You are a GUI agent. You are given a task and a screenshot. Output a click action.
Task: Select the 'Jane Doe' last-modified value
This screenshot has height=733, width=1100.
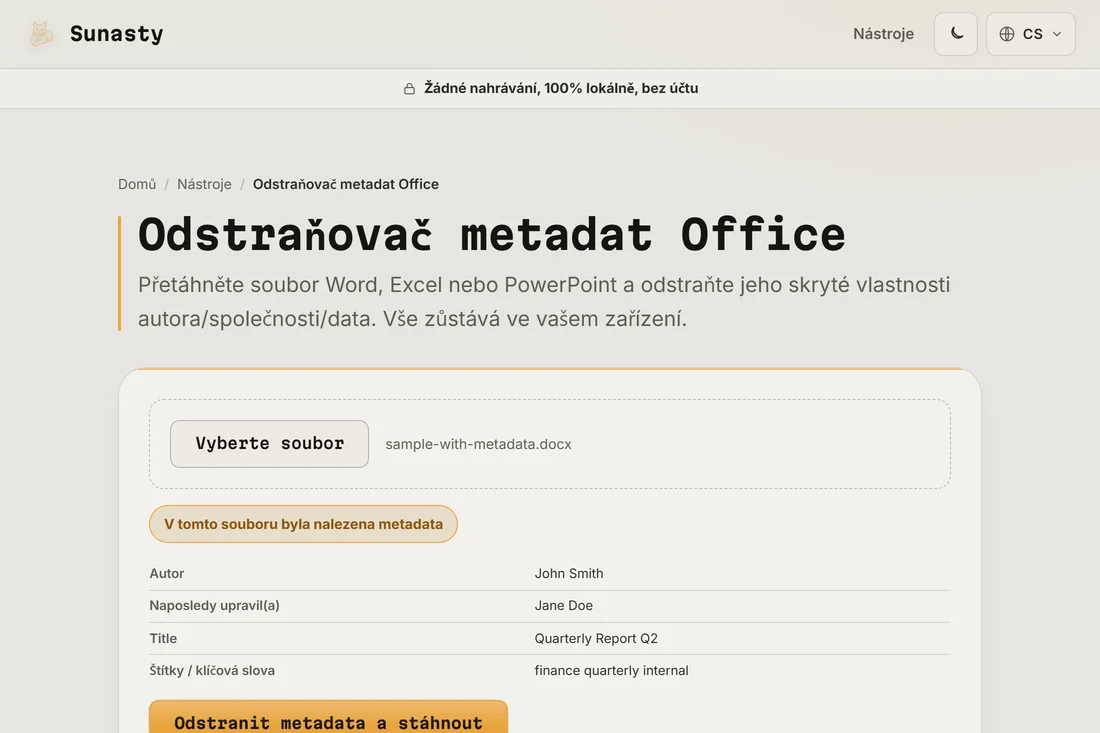(563, 605)
